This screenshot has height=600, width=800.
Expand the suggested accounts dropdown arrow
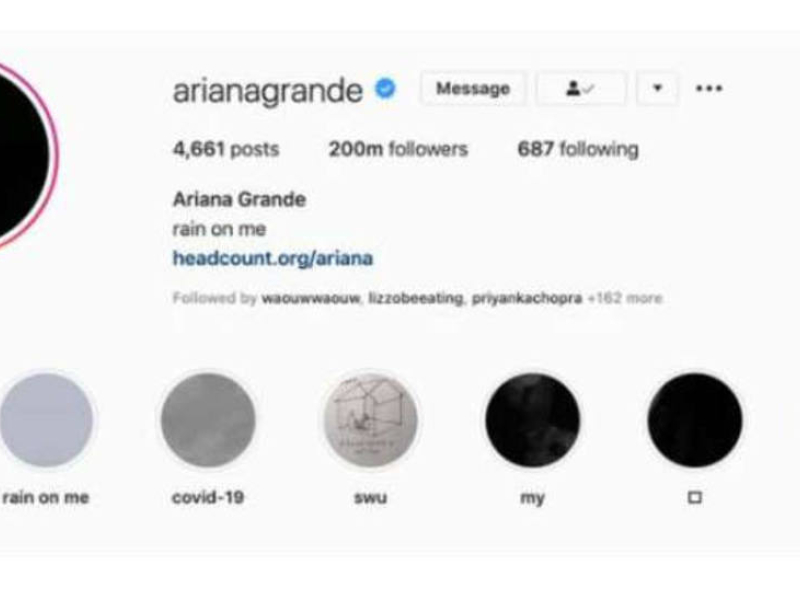click(657, 89)
